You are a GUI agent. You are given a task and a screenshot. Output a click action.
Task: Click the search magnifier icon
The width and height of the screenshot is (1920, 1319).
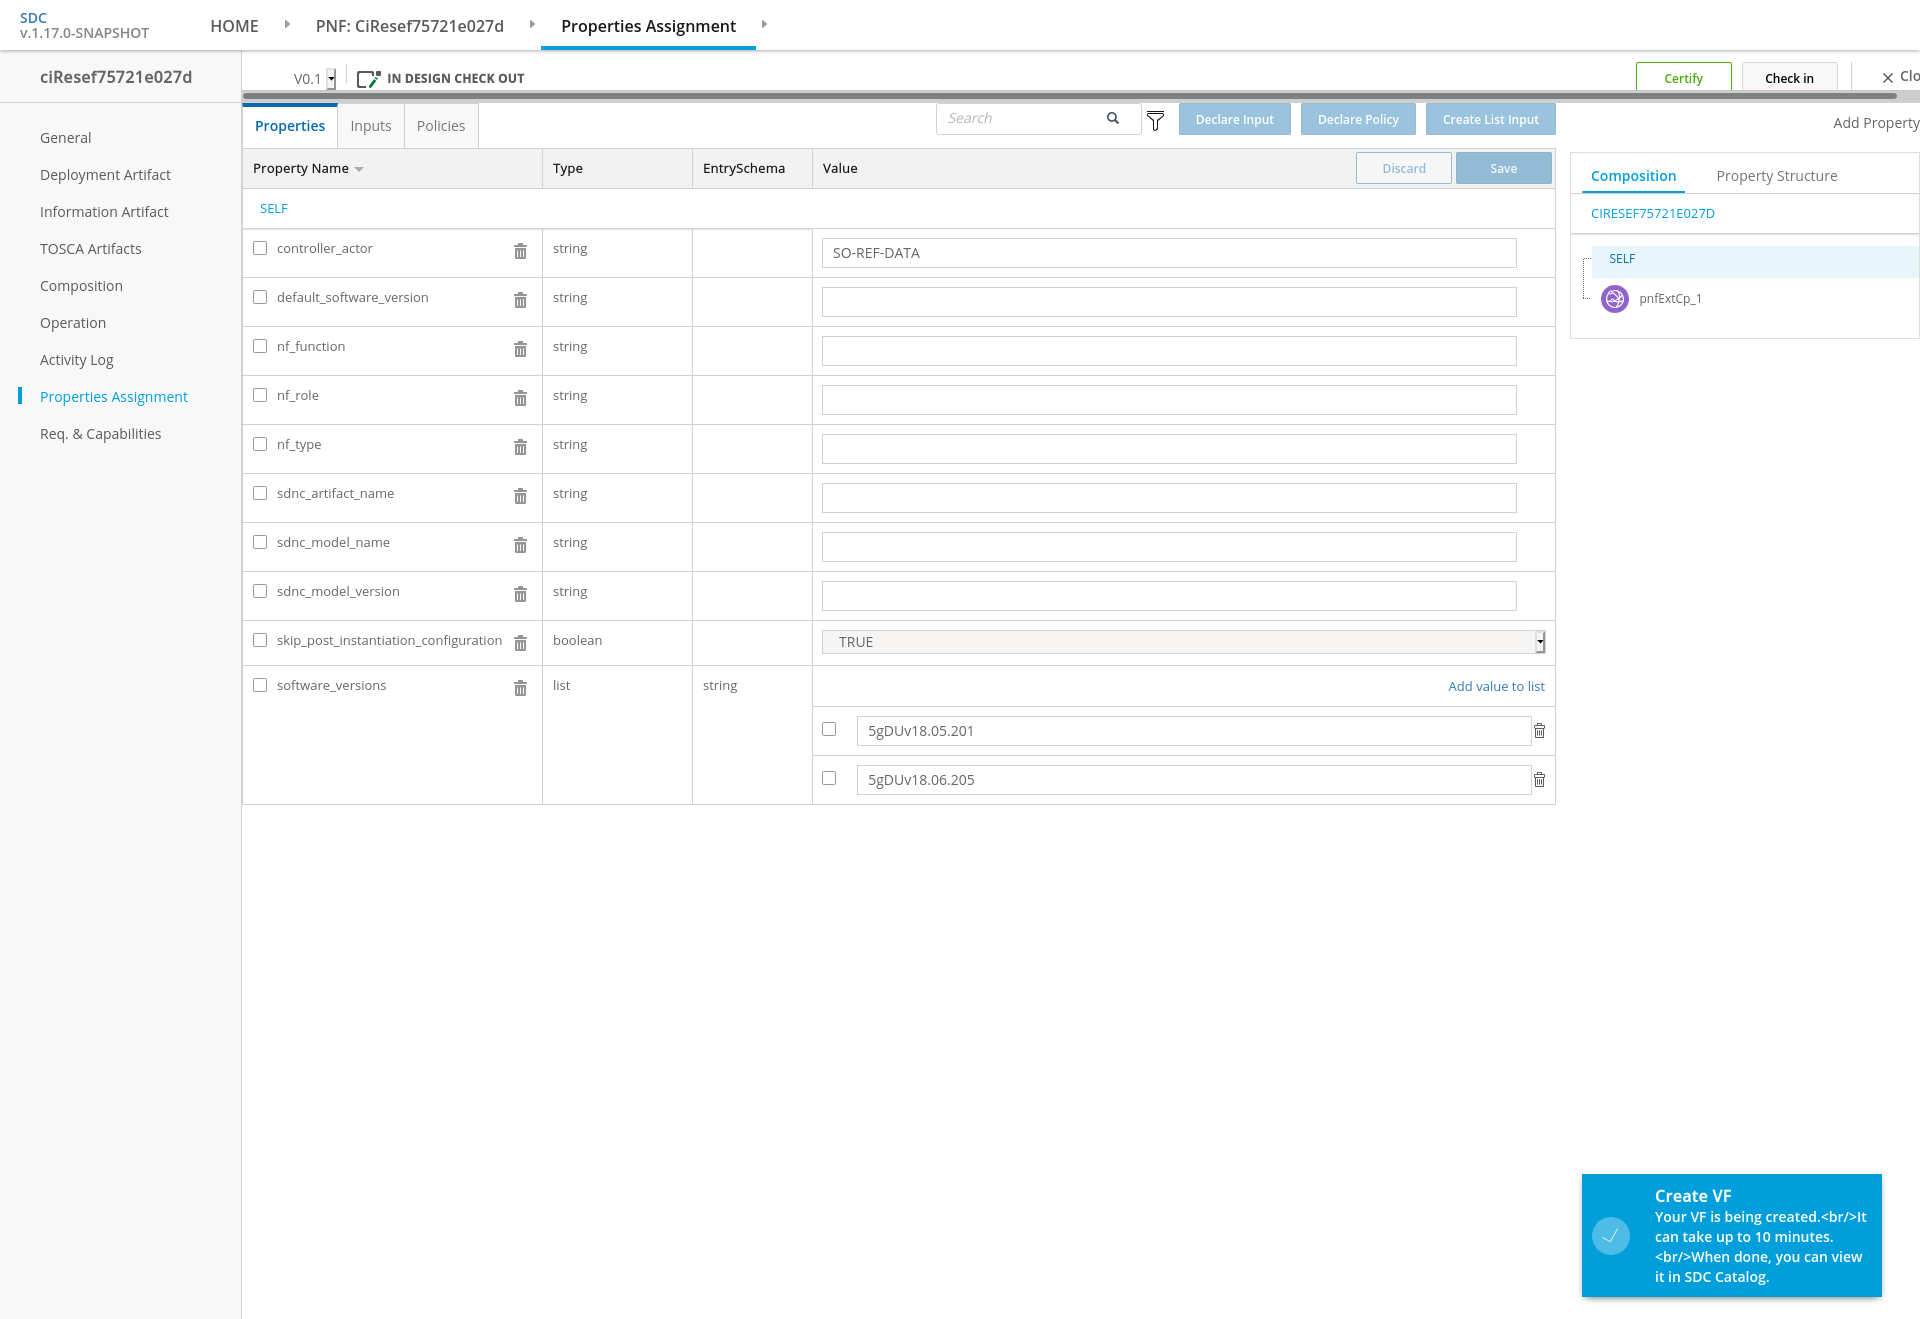1113,118
